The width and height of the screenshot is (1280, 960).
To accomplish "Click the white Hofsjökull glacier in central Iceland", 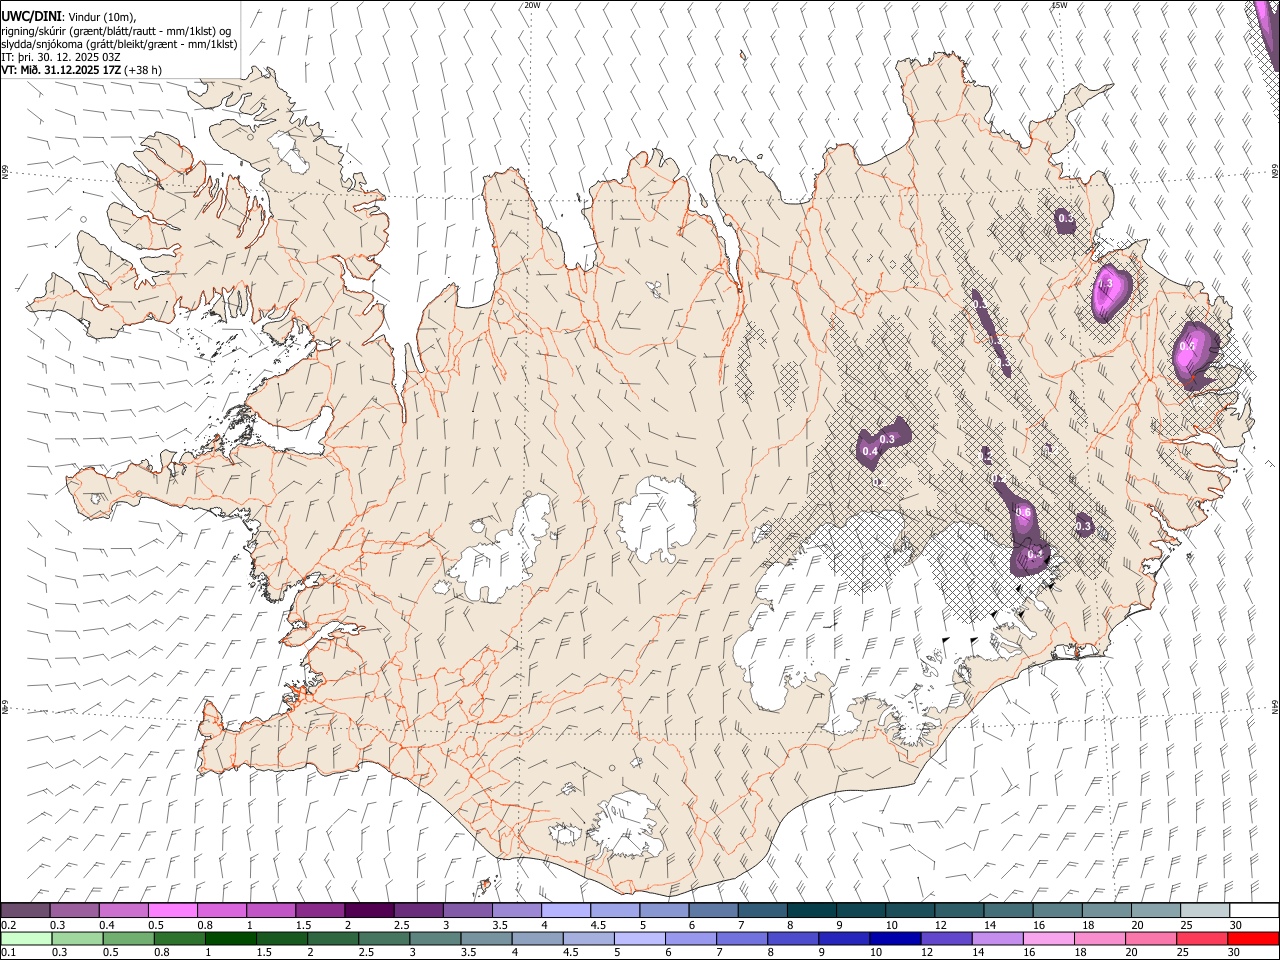I will click(x=657, y=517).
